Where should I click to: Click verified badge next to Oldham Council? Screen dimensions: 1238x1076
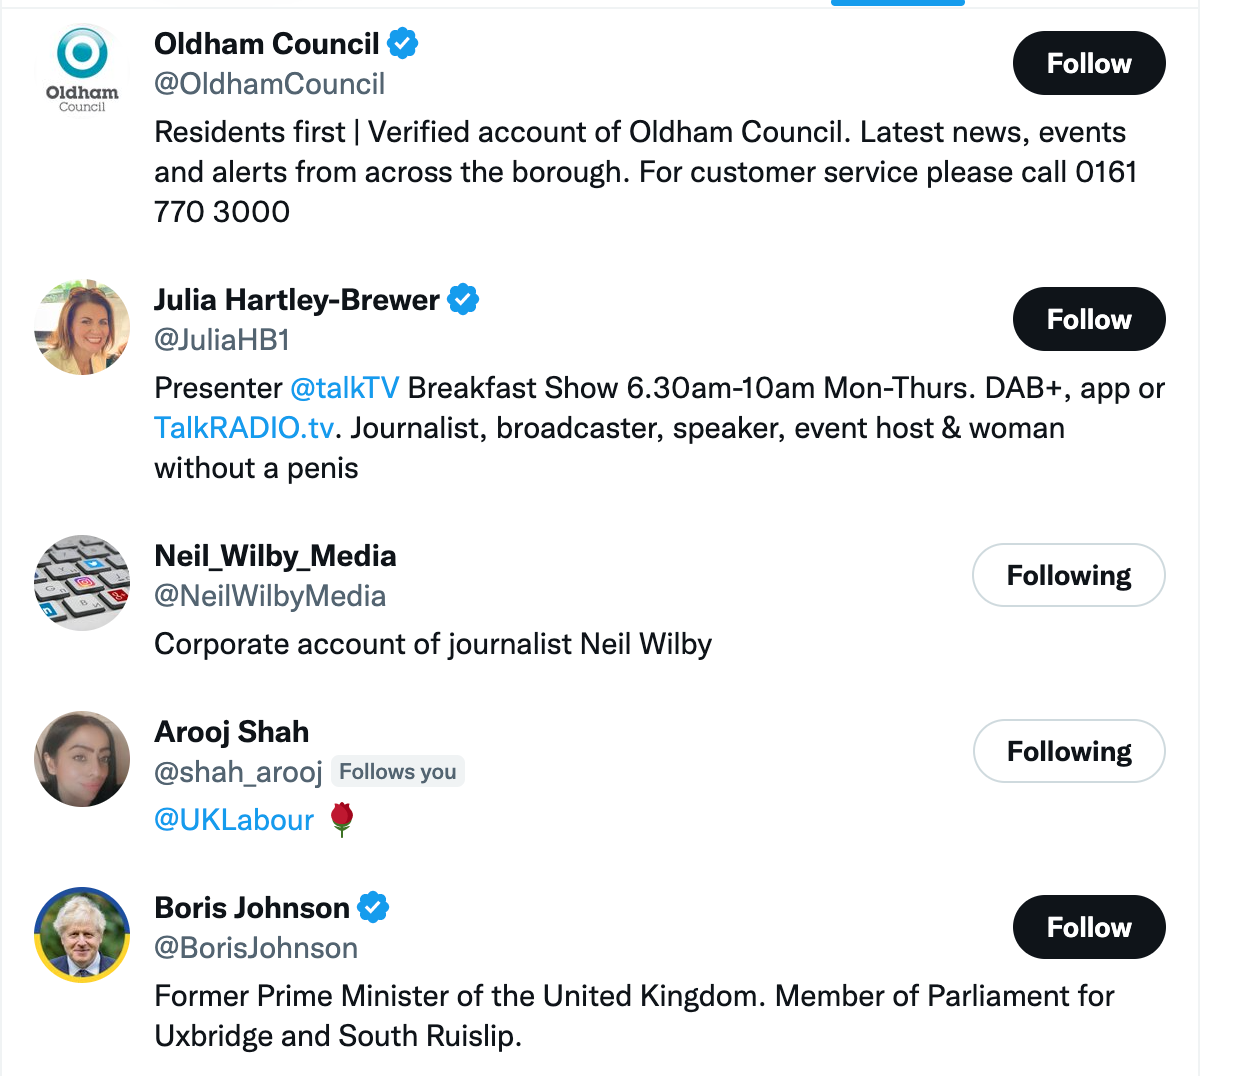pos(403,44)
